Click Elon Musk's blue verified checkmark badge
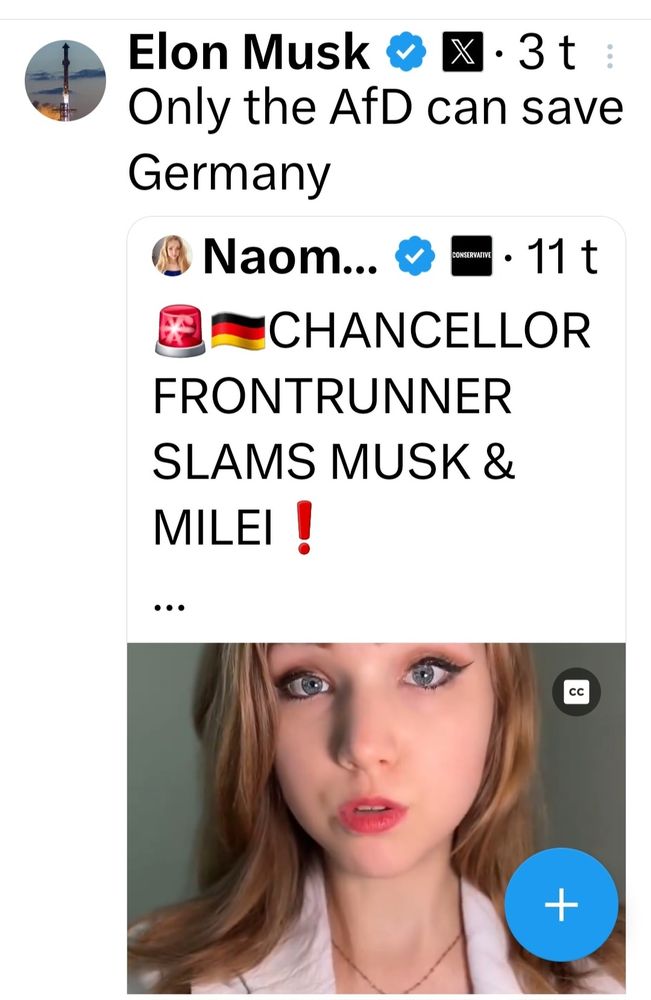651x1000 pixels. 405,52
